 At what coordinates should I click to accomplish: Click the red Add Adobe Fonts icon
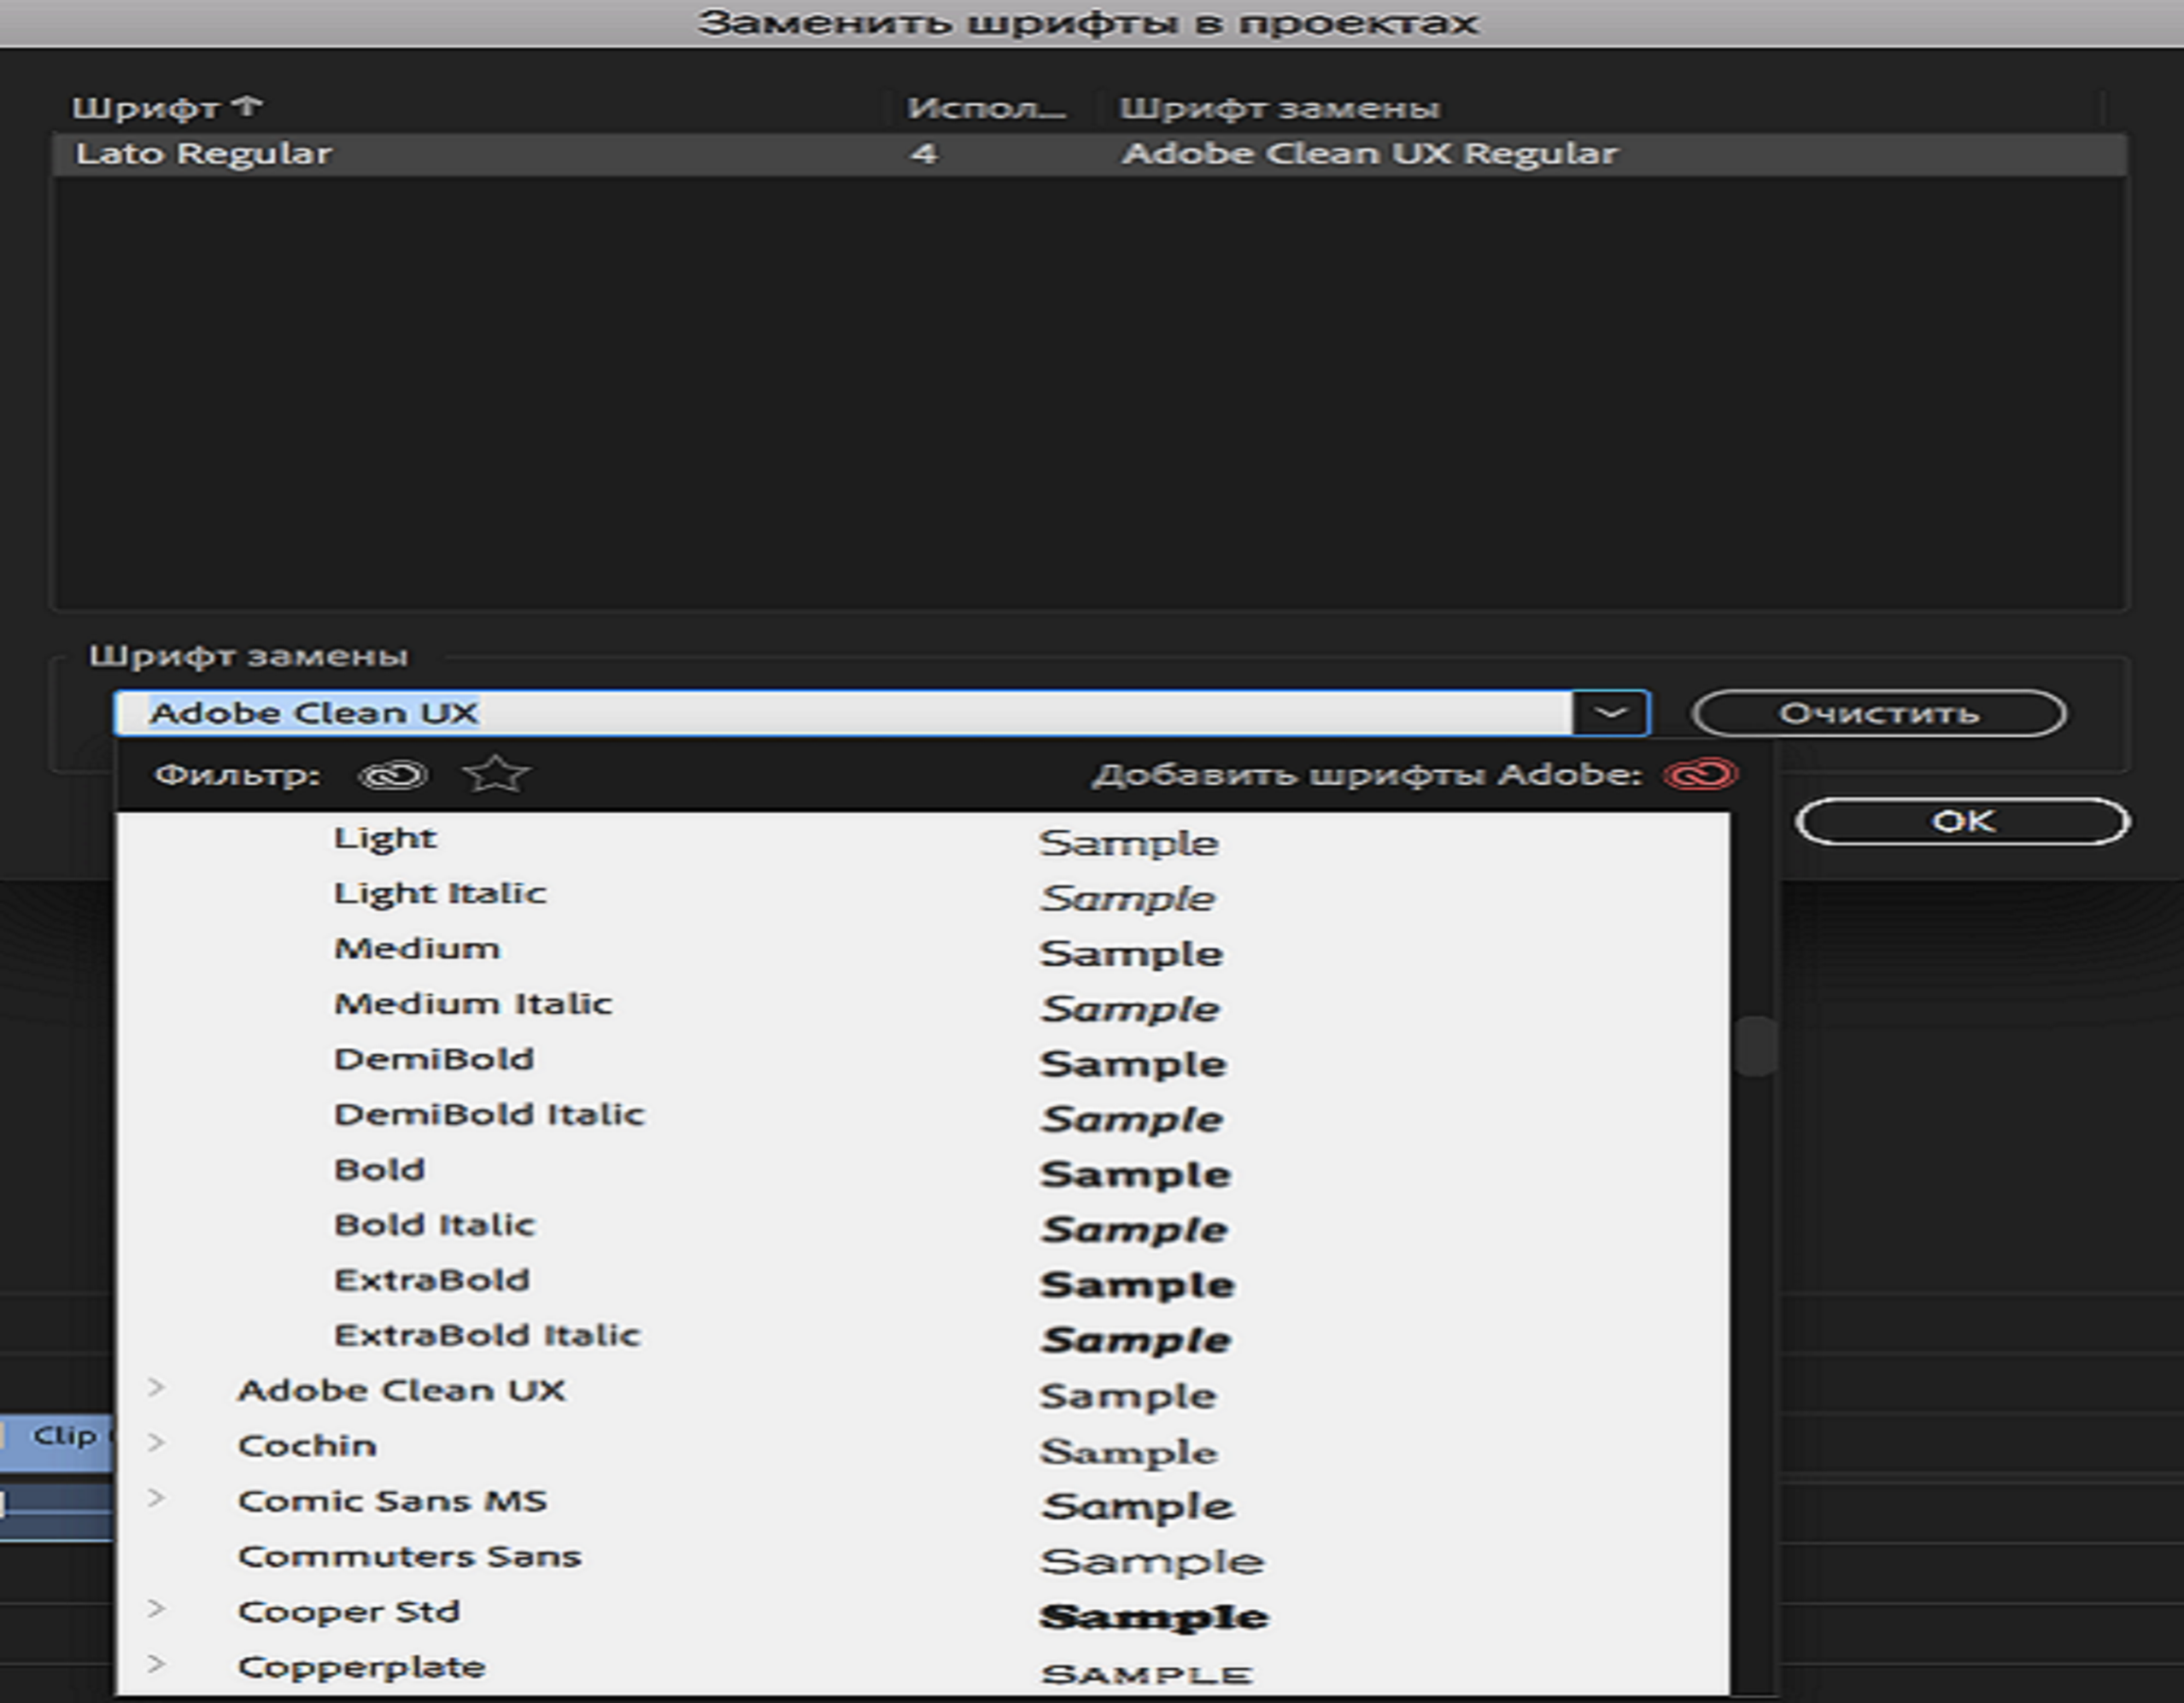point(1701,775)
